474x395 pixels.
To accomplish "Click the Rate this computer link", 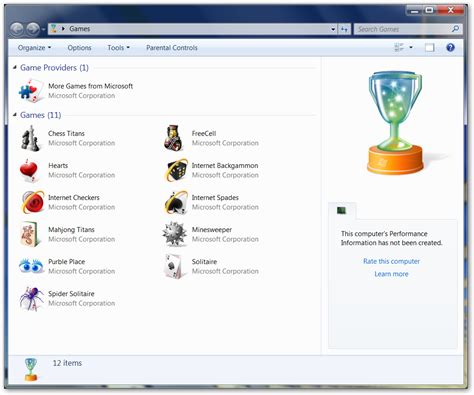I will pos(391,261).
